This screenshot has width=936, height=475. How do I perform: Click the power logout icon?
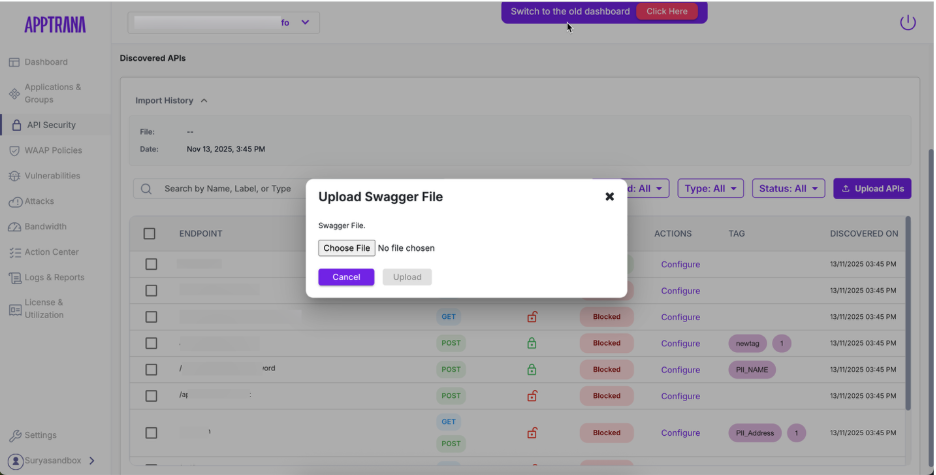click(908, 22)
